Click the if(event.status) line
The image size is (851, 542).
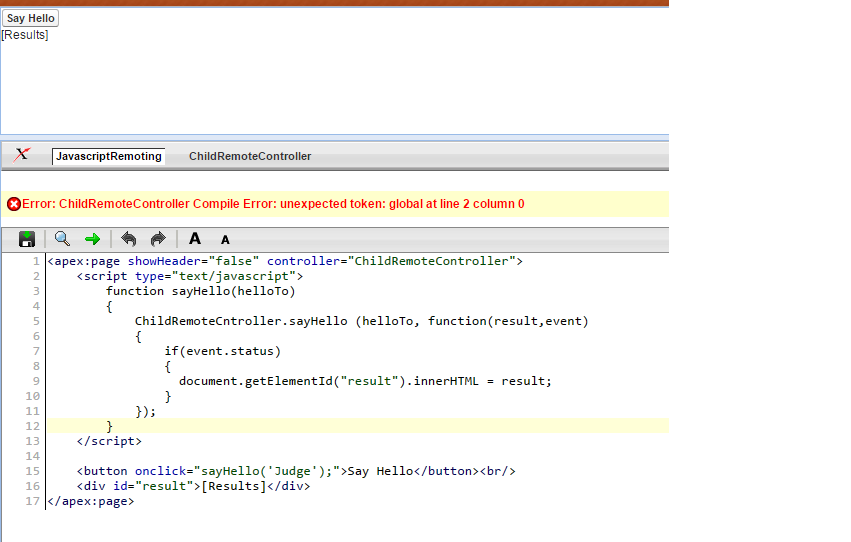point(223,351)
